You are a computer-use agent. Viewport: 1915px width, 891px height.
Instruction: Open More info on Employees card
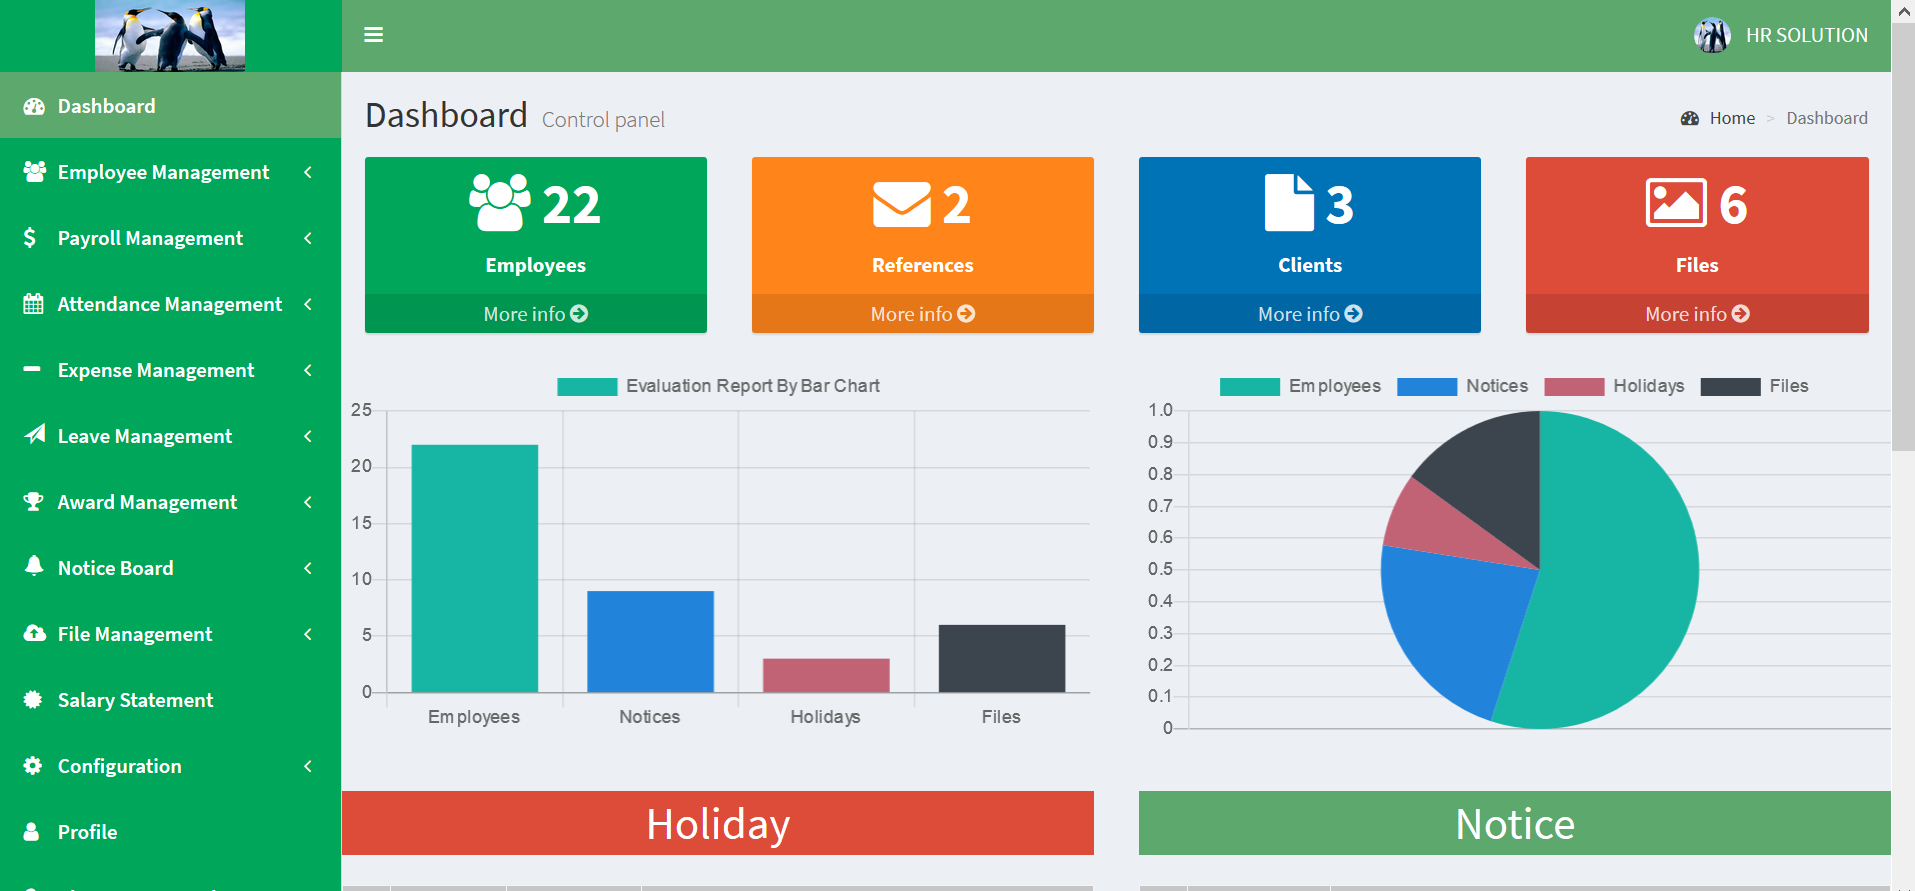pos(535,314)
